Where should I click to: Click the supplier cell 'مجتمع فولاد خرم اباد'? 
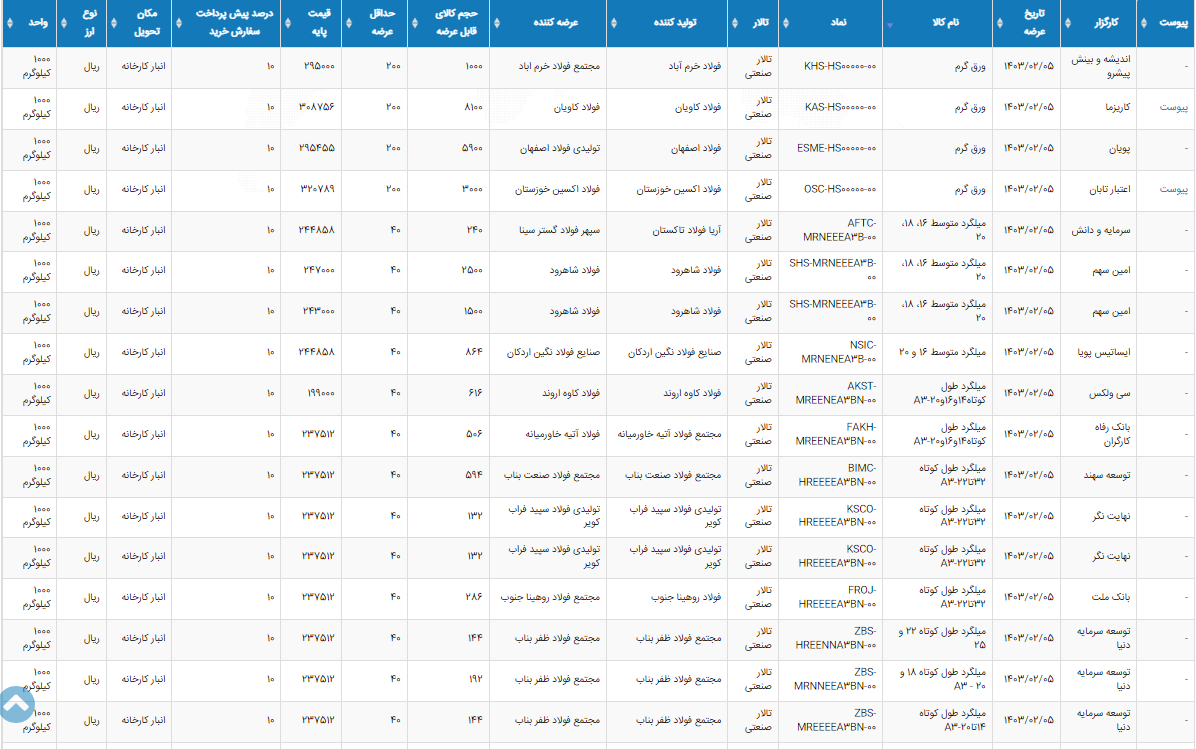[x=559, y=66]
